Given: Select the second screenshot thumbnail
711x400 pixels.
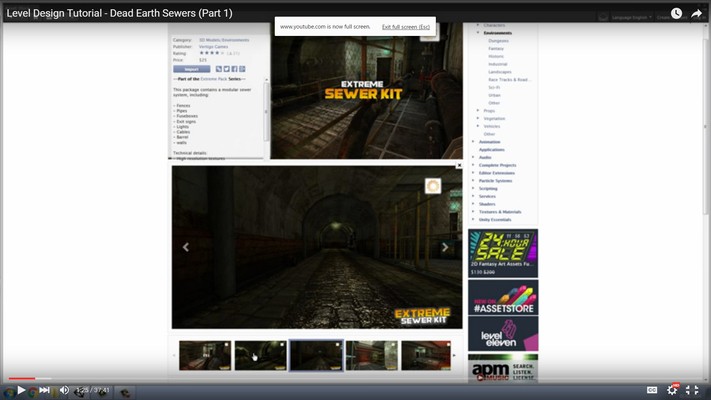Looking at the screenshot, I should tap(261, 356).
